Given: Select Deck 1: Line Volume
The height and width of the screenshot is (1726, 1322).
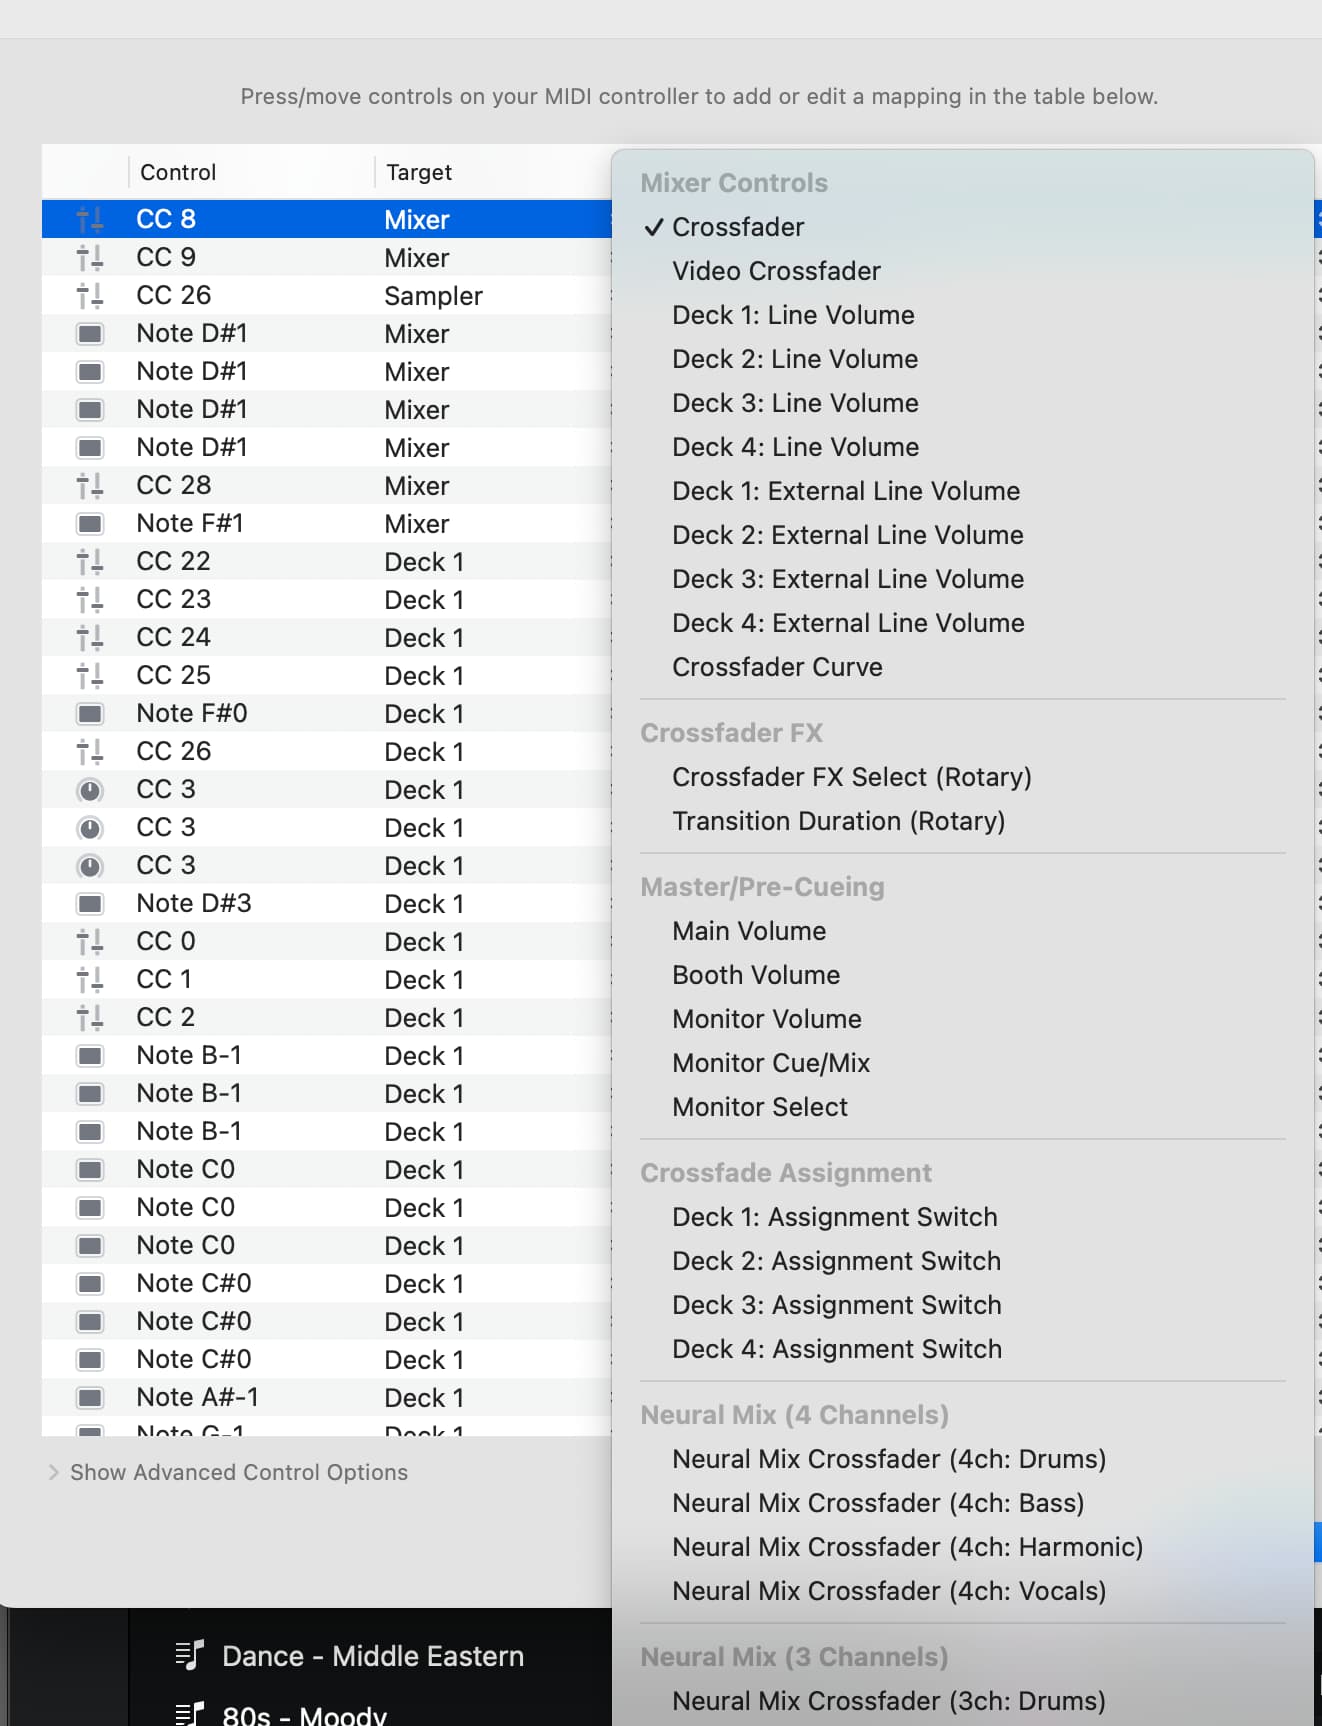Looking at the screenshot, I should tap(793, 315).
